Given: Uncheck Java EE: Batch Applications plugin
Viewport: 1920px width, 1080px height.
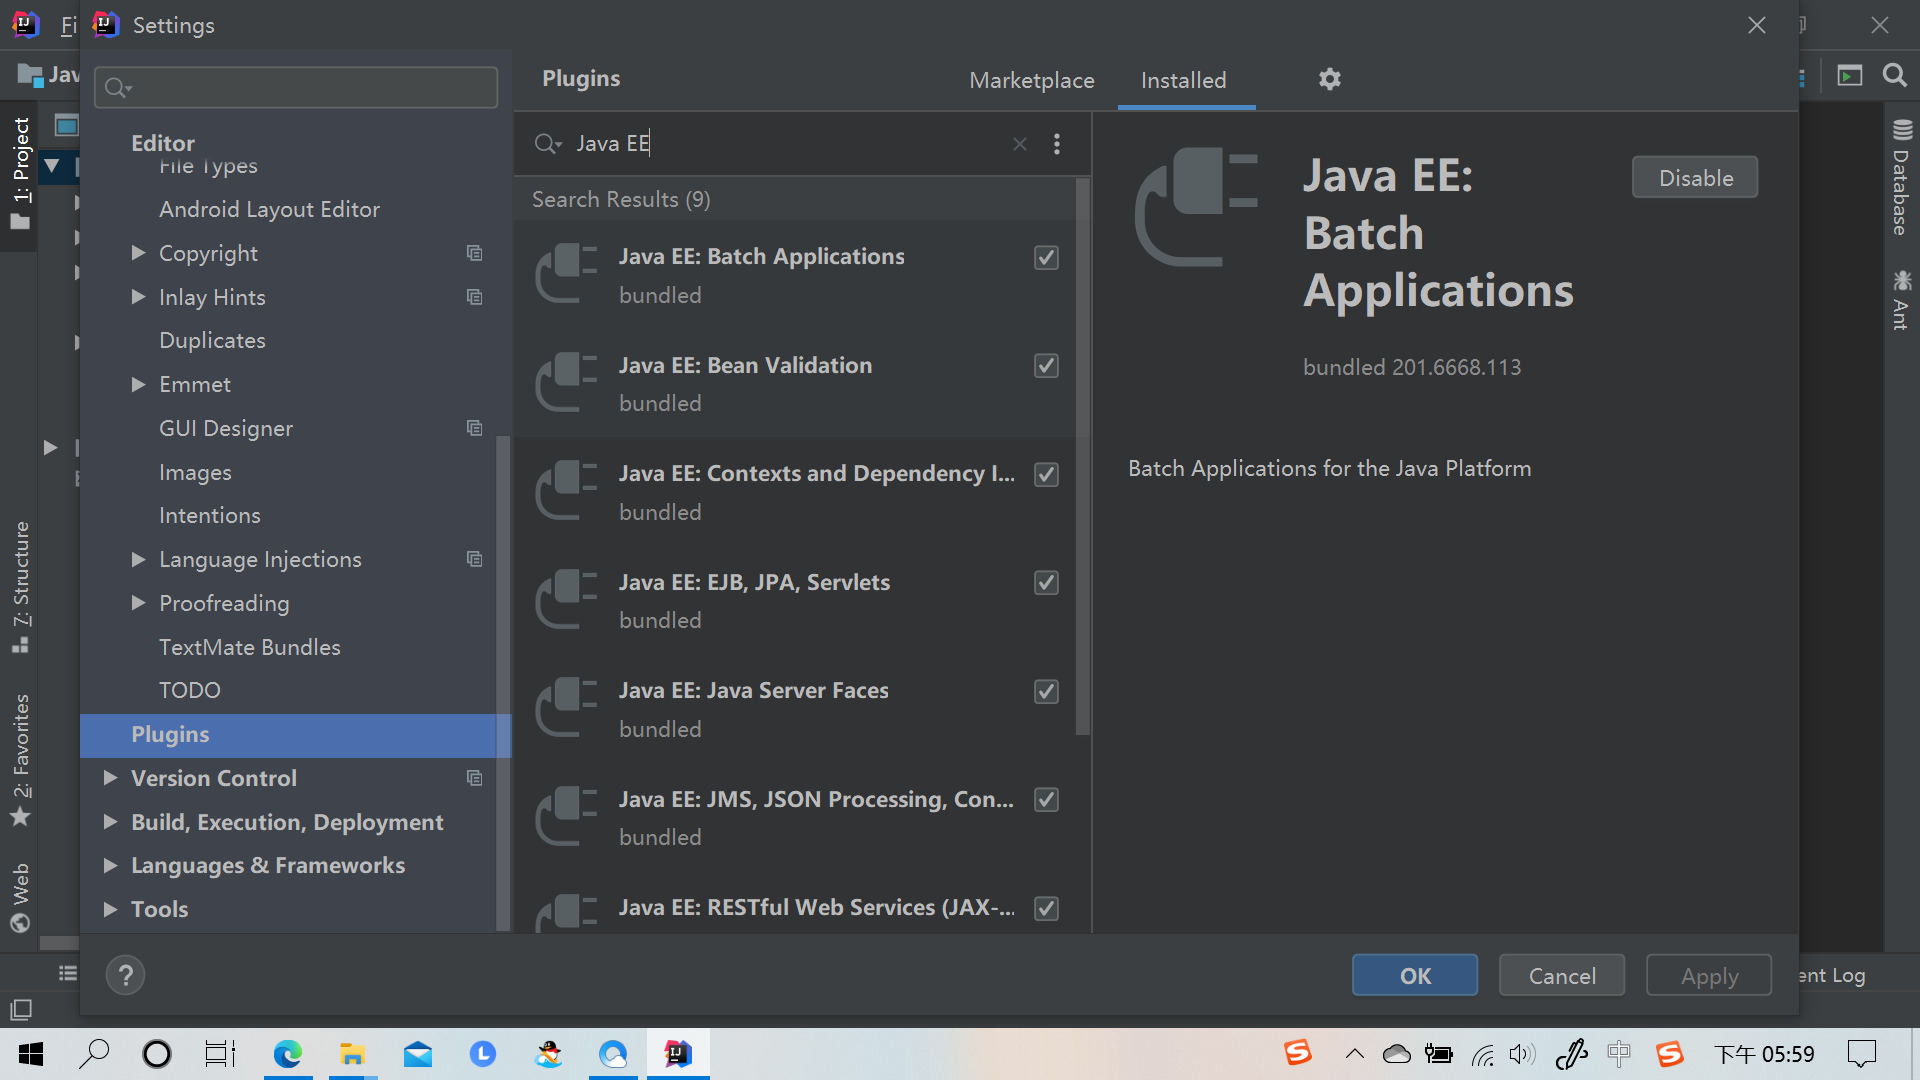Looking at the screenshot, I should 1046,257.
